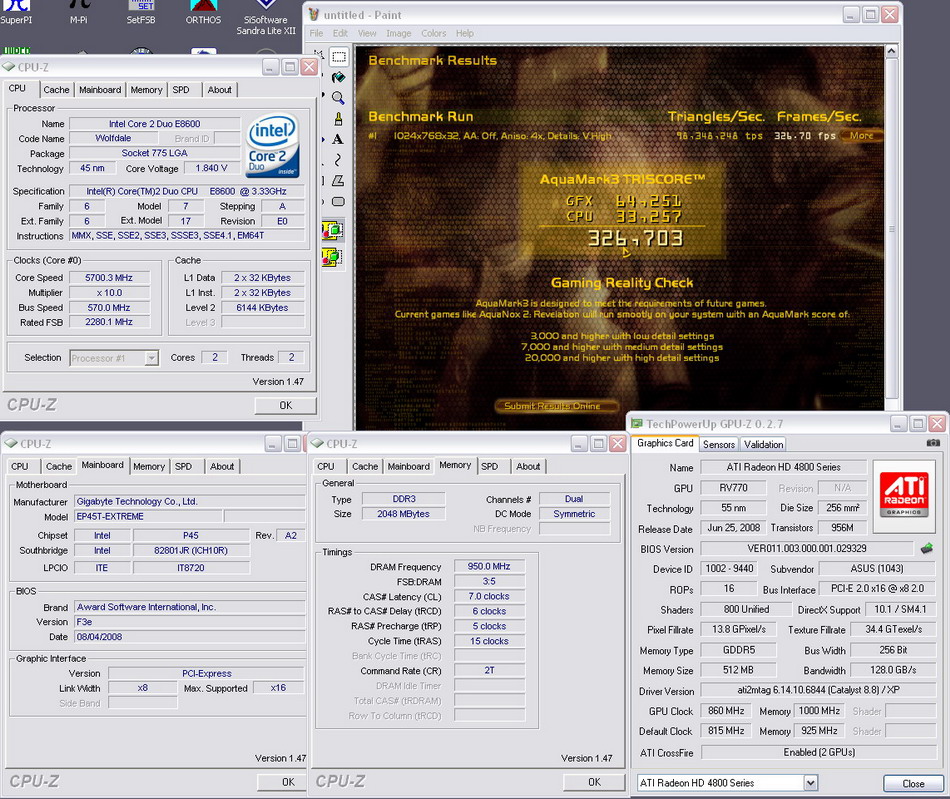This screenshot has width=950, height=799.
Task: Switch to Memory tab in top CPU-Z window
Action: 147,90
